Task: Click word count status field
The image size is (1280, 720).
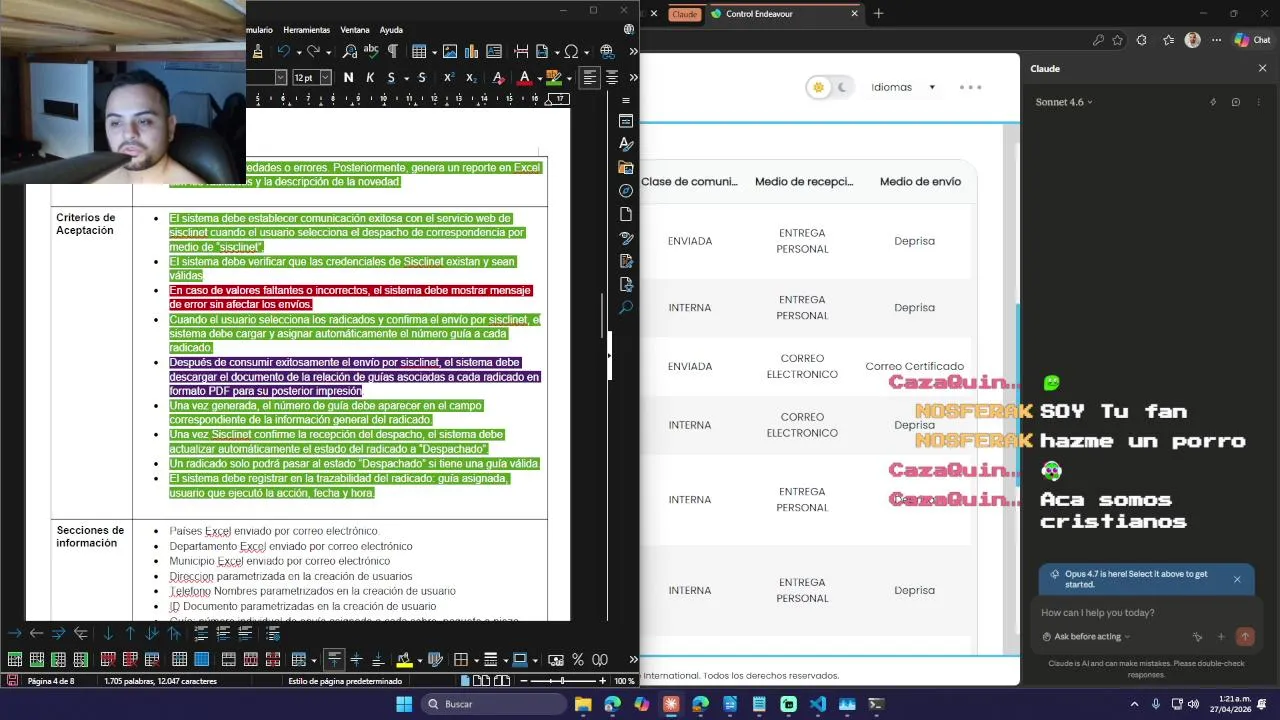Action: coord(161,681)
